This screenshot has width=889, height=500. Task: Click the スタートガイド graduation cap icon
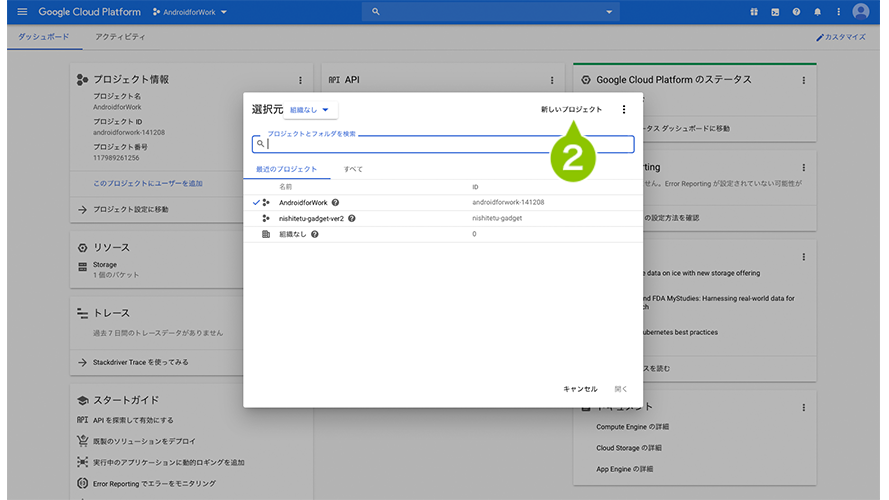click(82, 400)
